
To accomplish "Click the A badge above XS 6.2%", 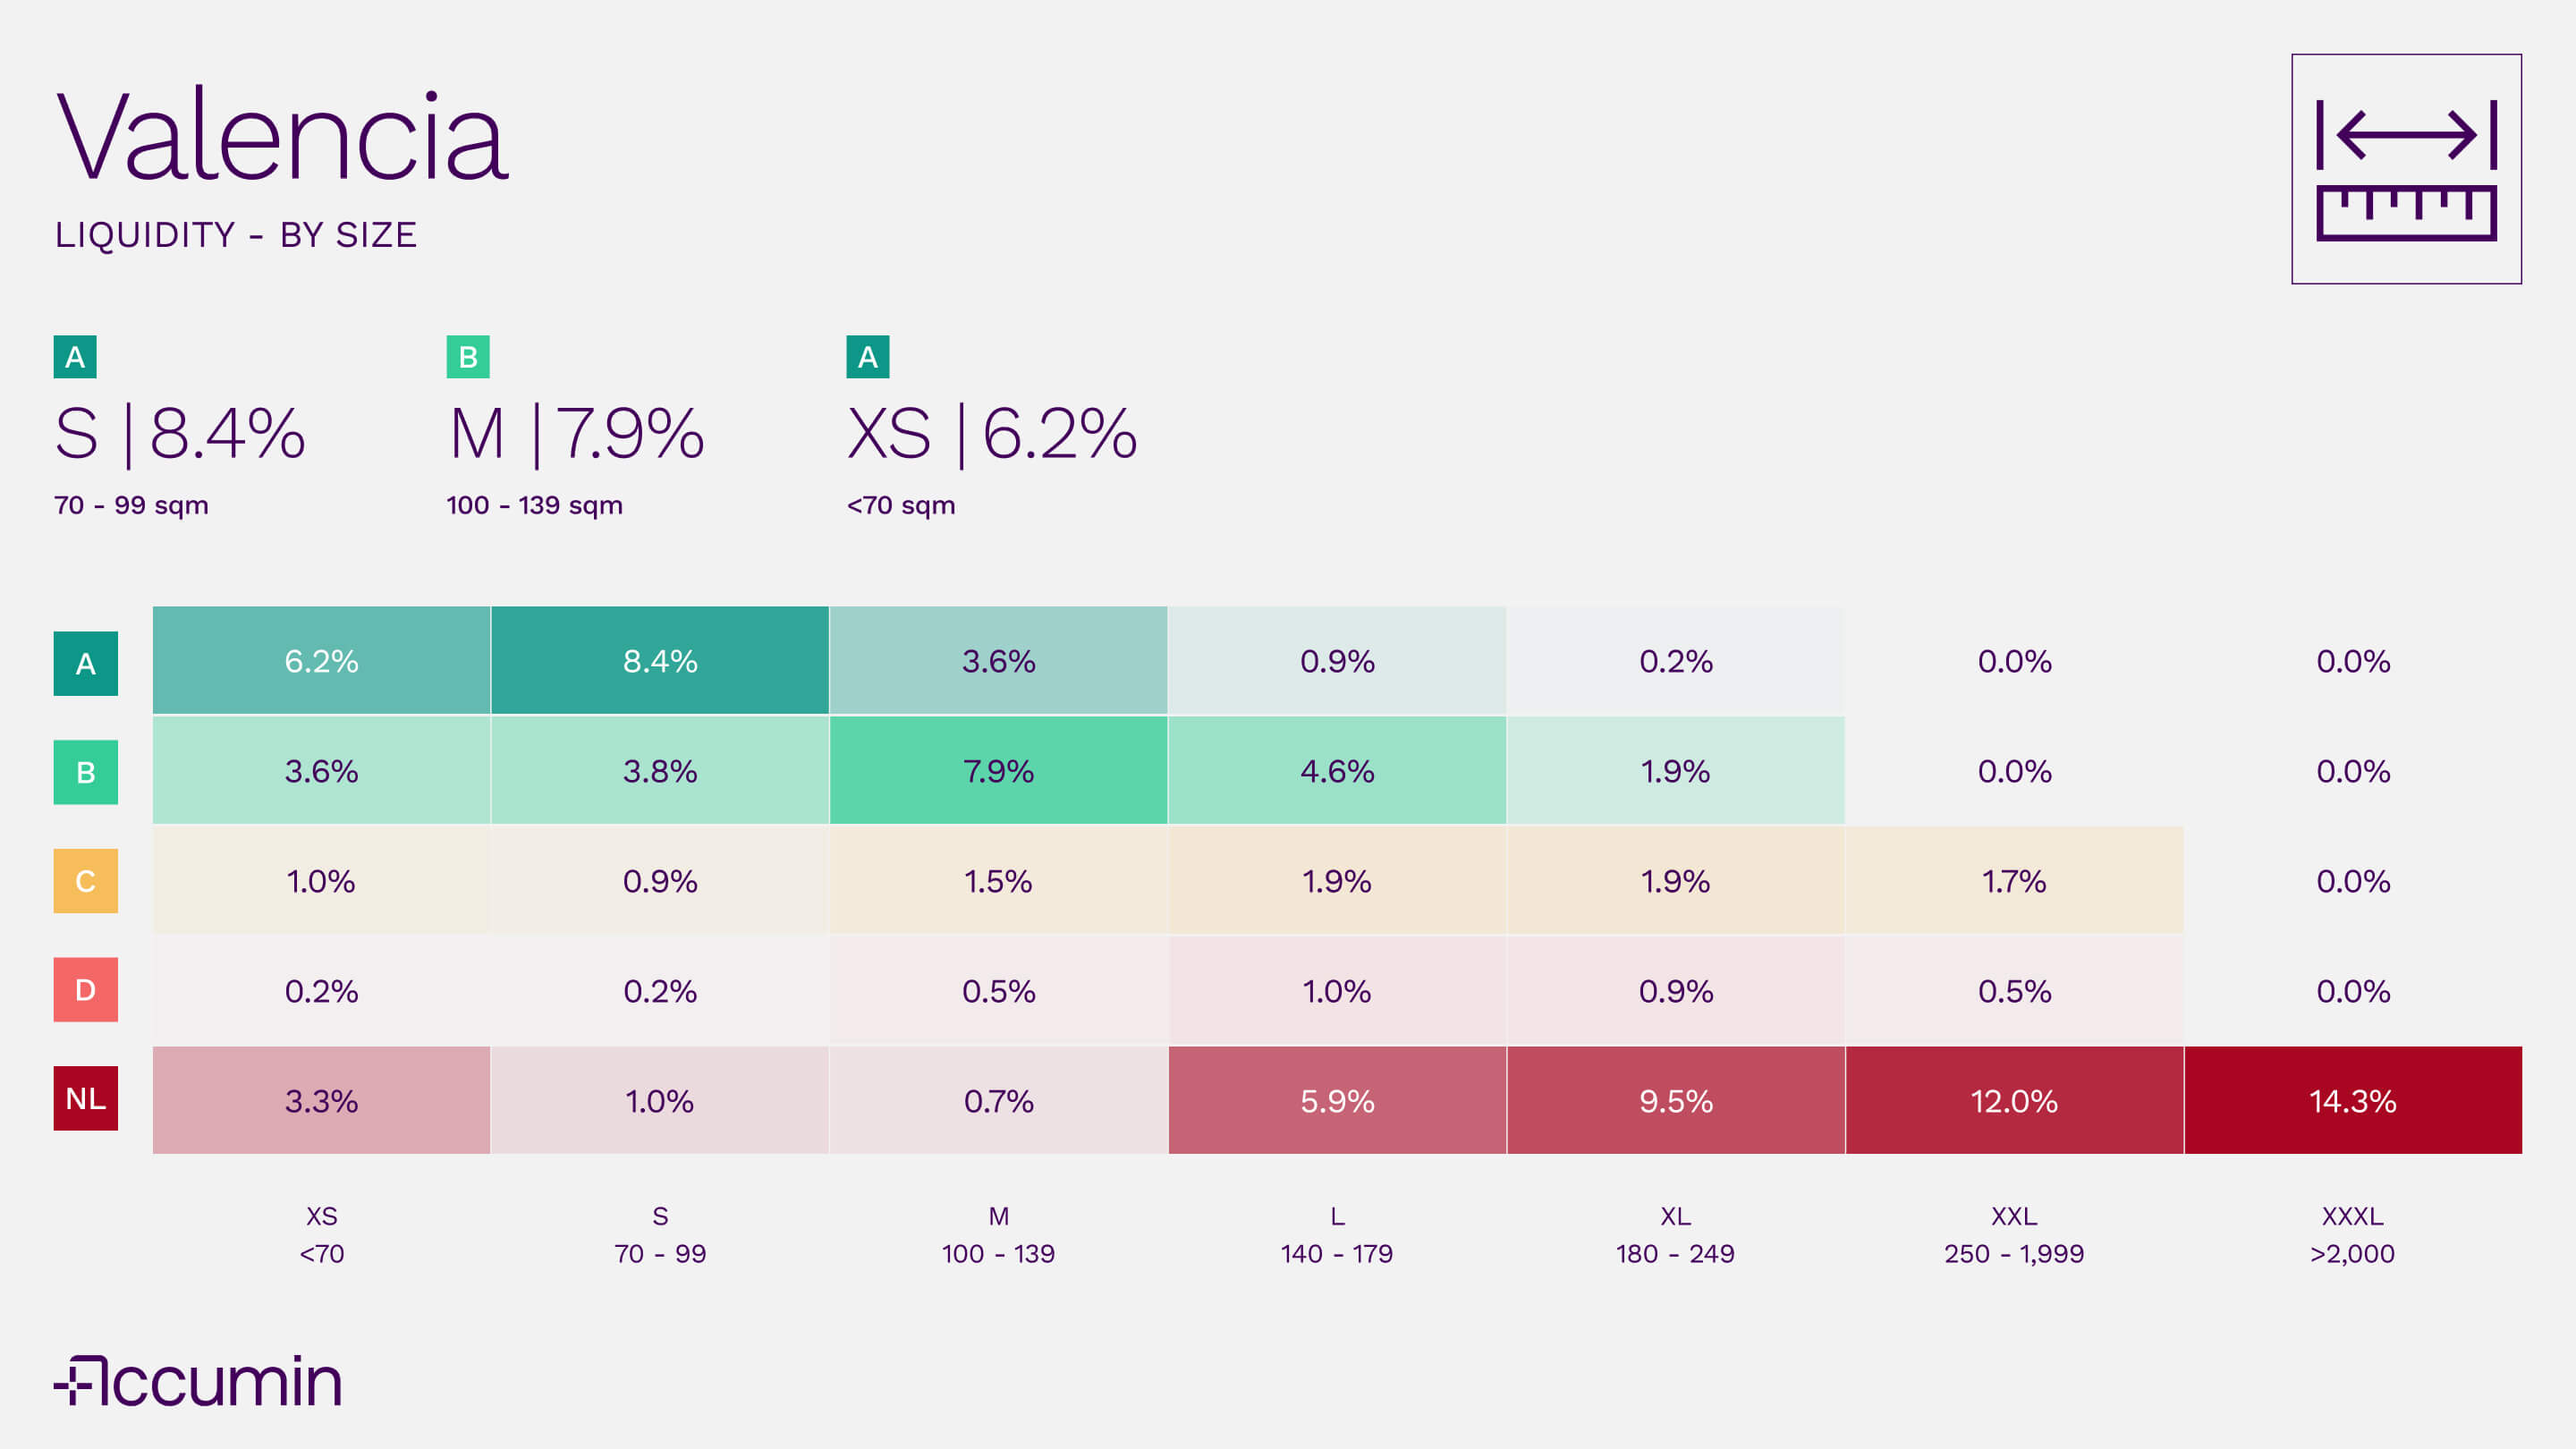I will [867, 357].
